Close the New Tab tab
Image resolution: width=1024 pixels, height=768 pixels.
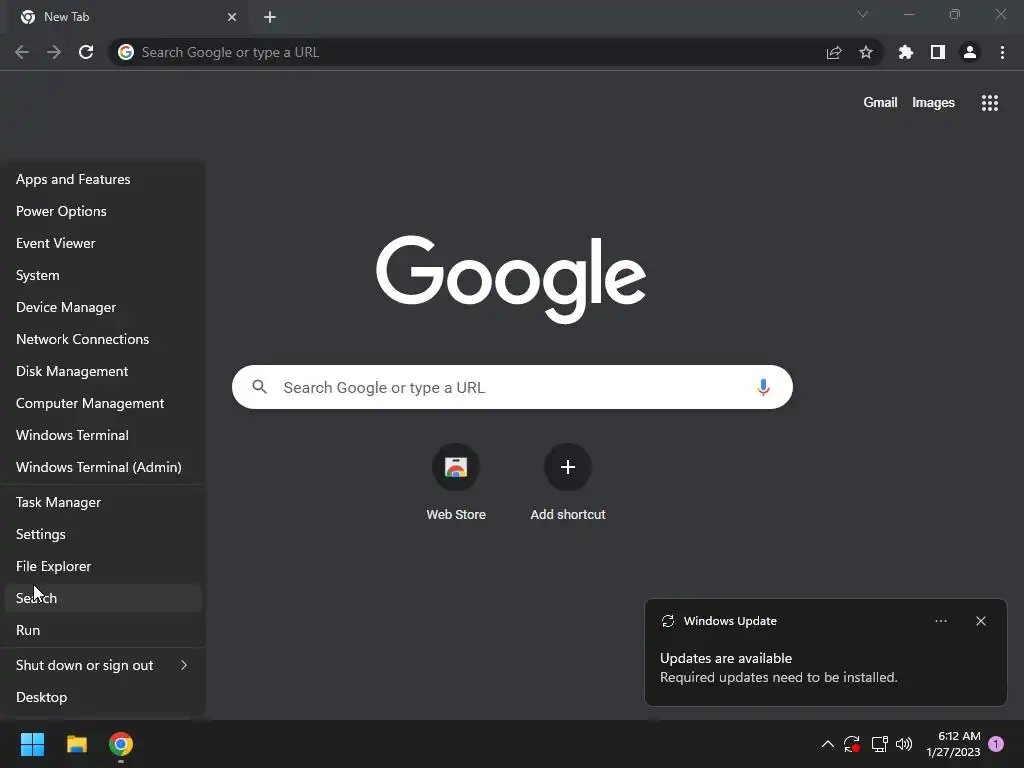(232, 17)
